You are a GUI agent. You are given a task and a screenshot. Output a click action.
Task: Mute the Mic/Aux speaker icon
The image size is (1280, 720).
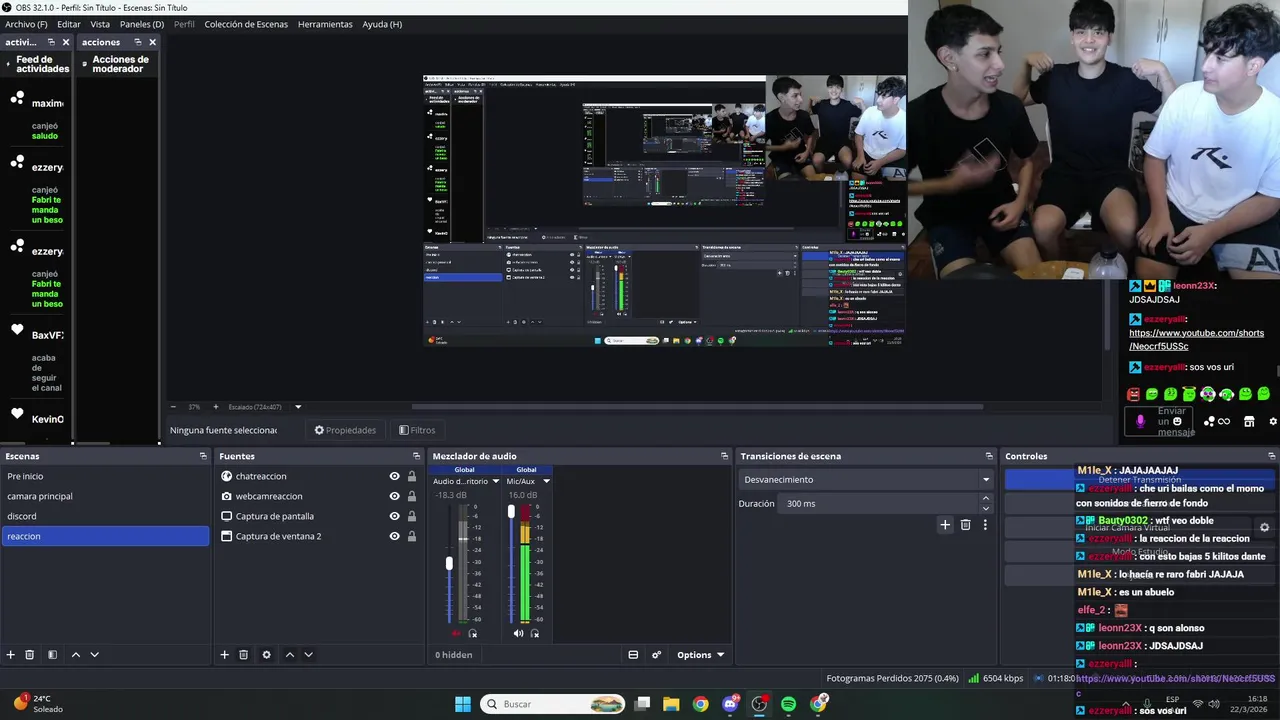tap(518, 633)
